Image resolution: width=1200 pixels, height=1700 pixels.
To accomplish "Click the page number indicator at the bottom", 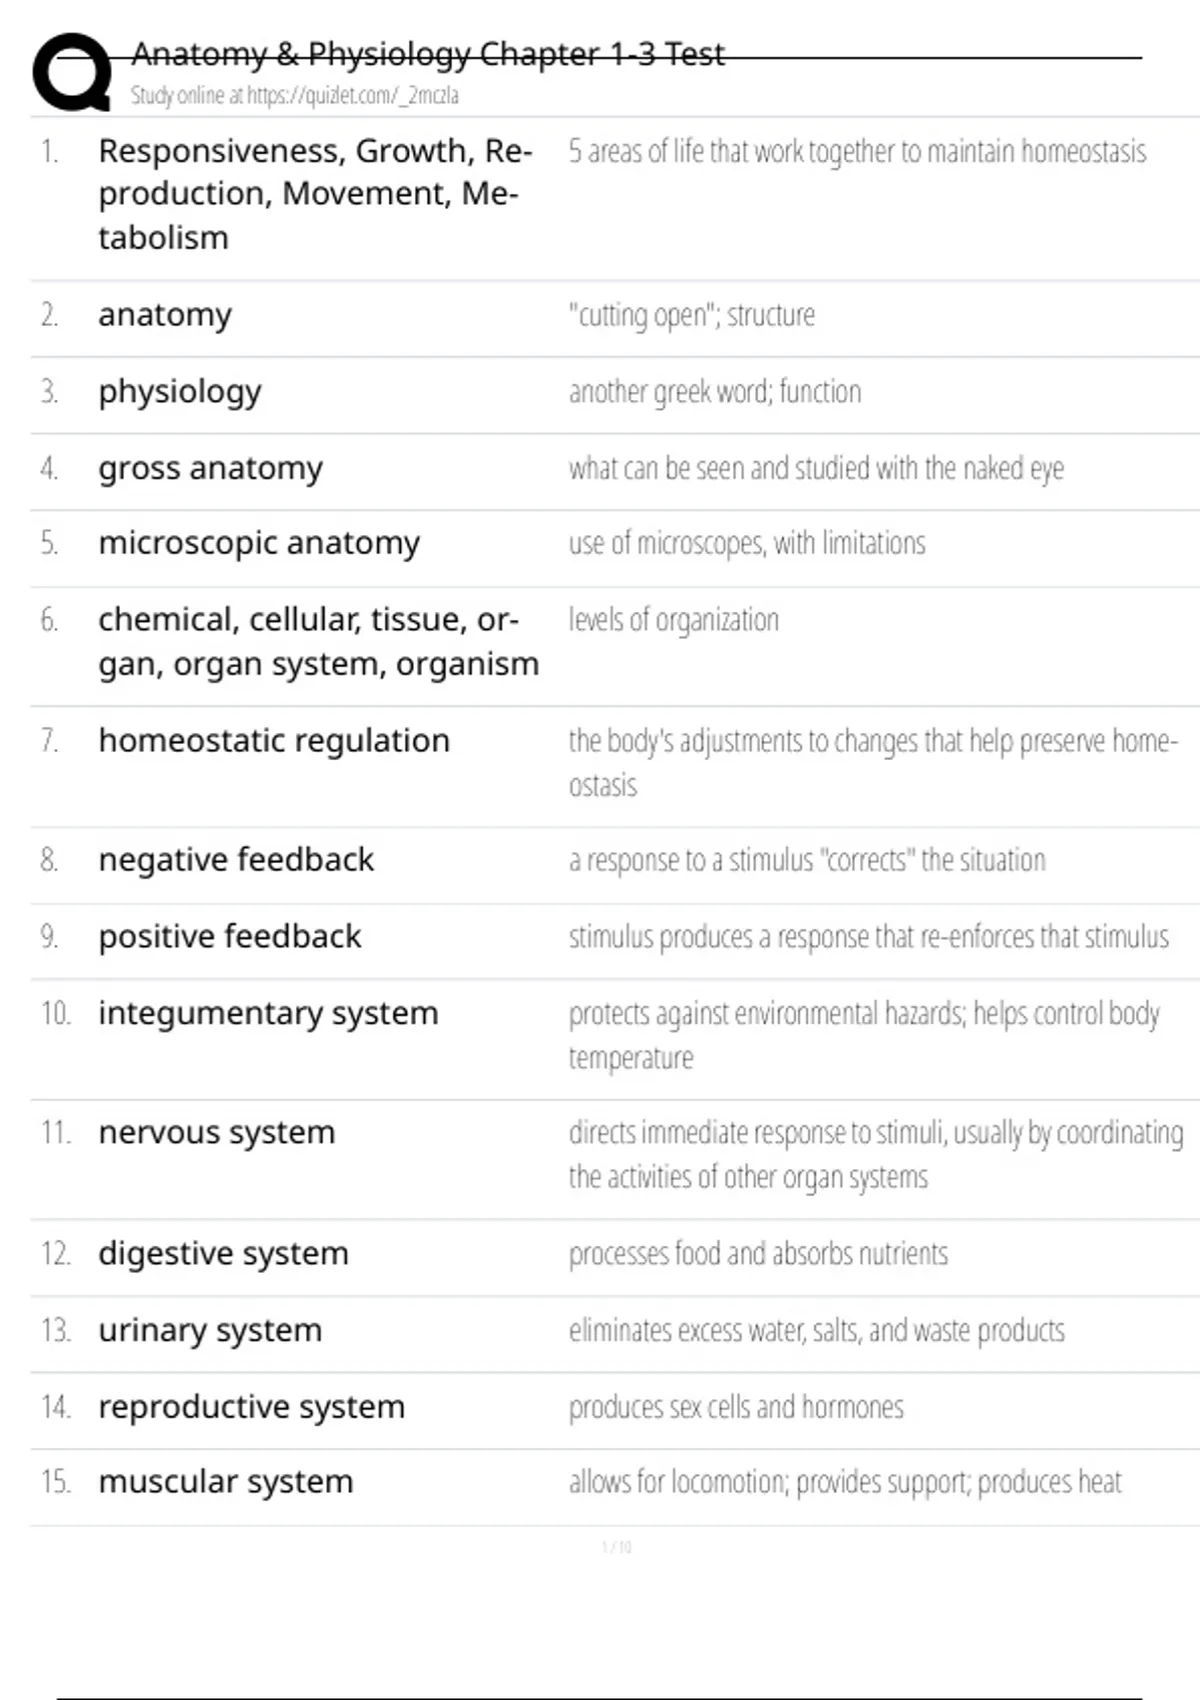I will 616,1547.
